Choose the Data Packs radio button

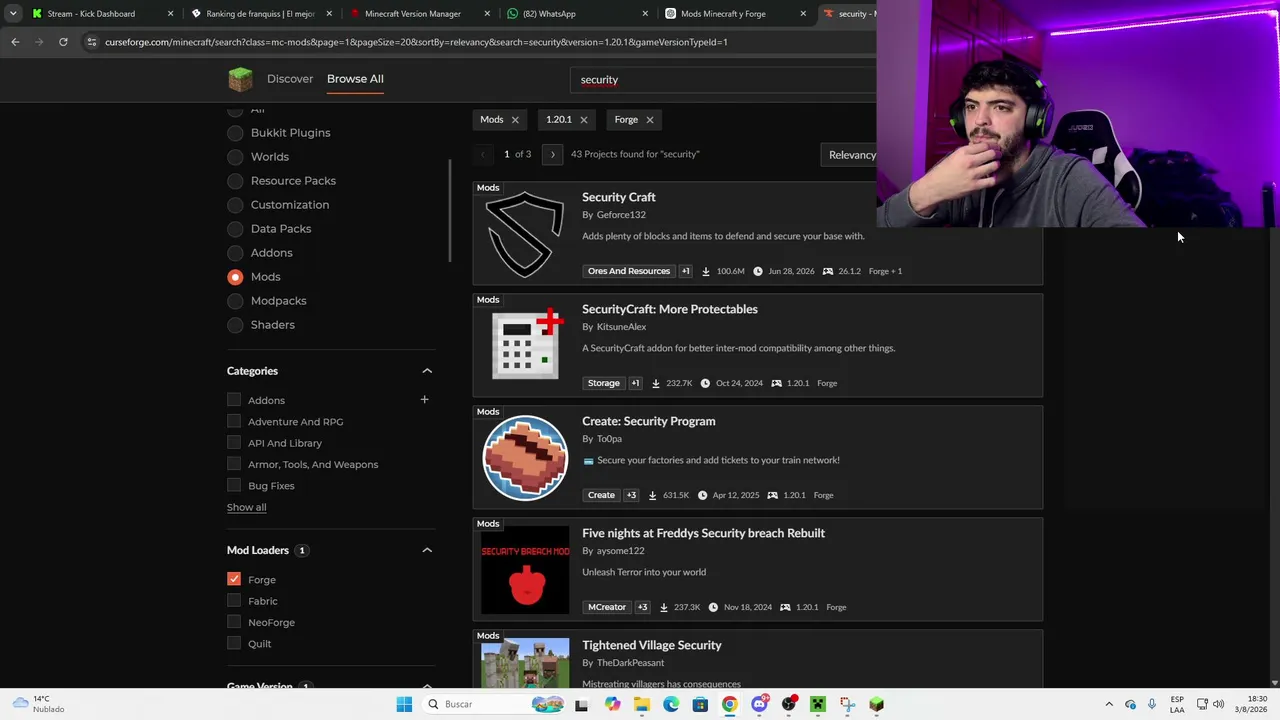tap(235, 229)
